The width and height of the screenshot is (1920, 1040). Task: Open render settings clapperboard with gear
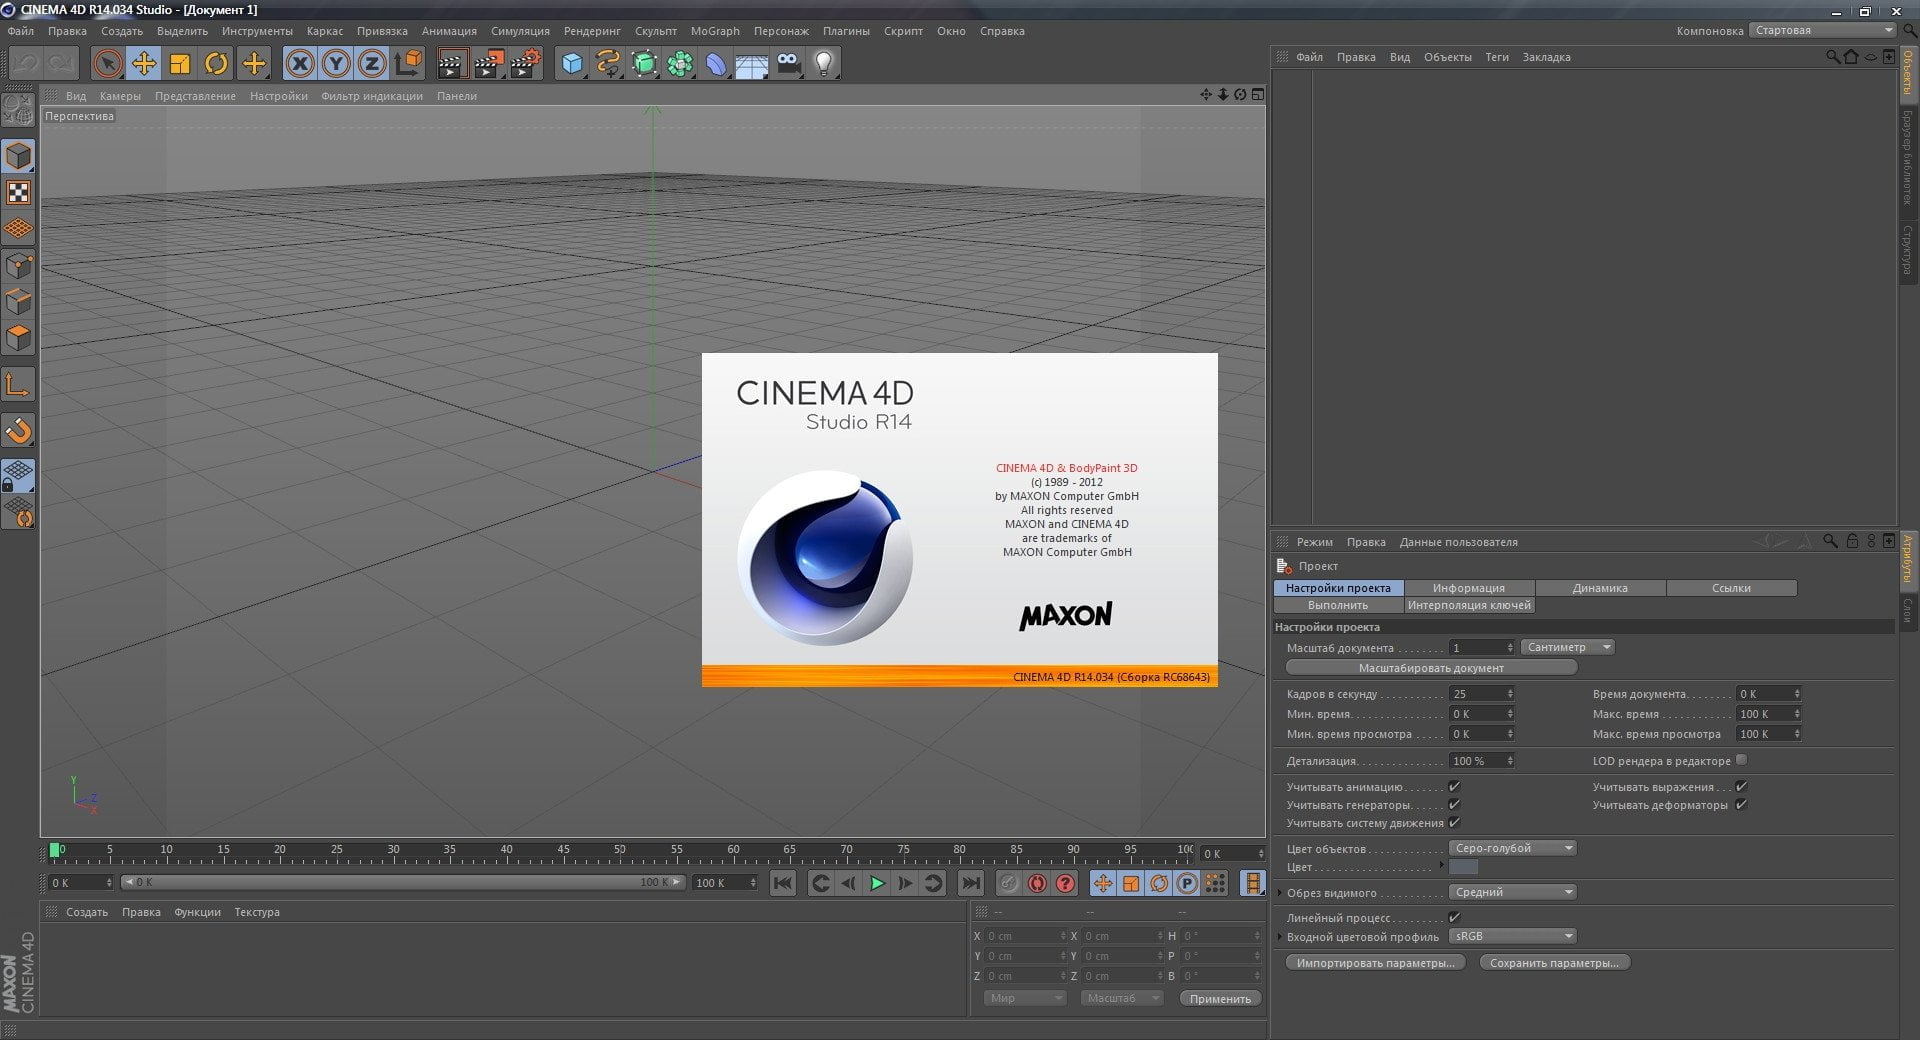click(x=526, y=64)
